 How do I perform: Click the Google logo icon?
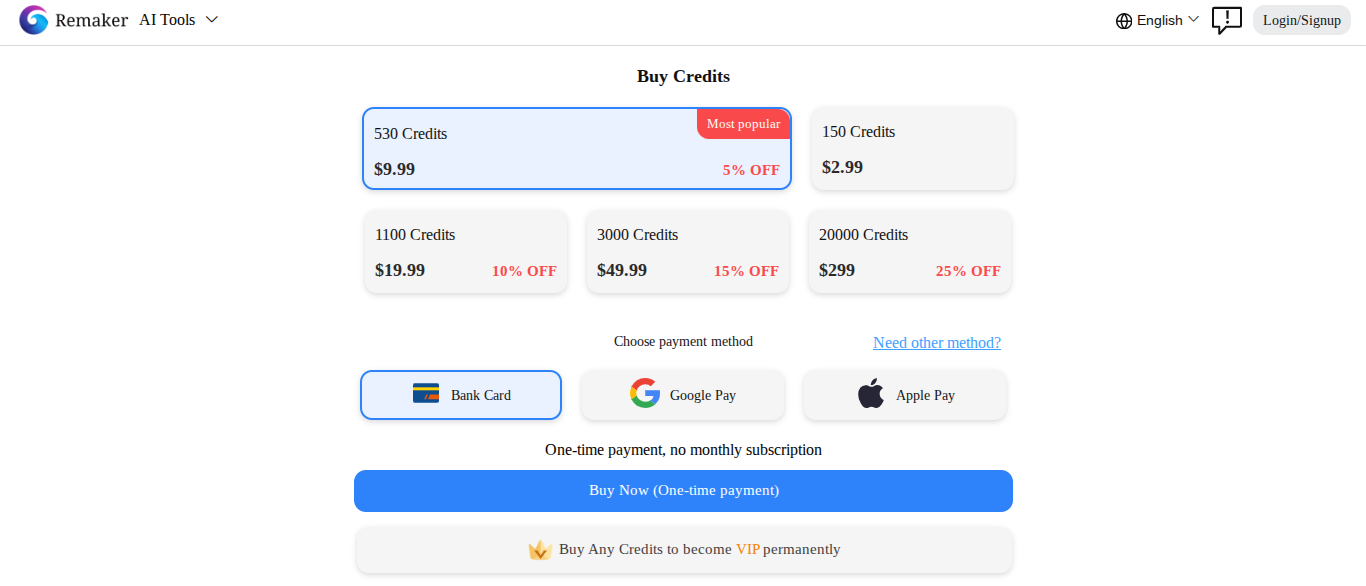pos(645,394)
